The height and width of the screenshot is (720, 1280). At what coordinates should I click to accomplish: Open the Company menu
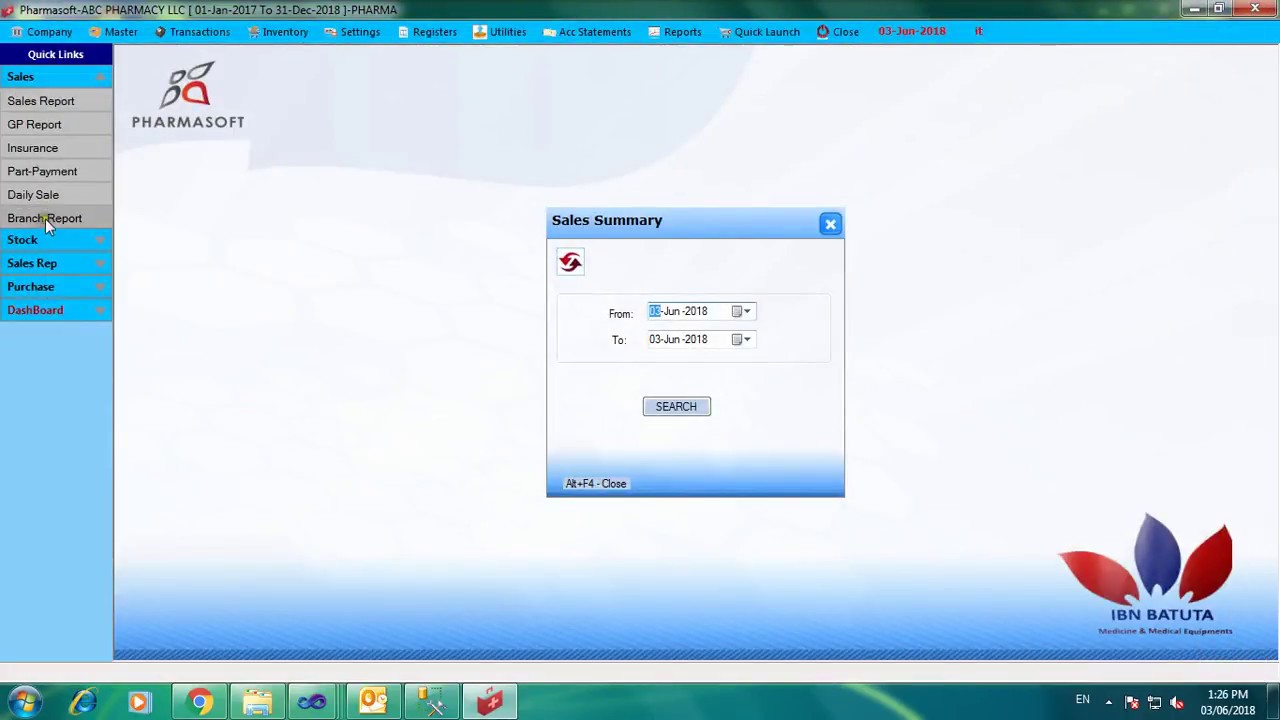coord(42,32)
